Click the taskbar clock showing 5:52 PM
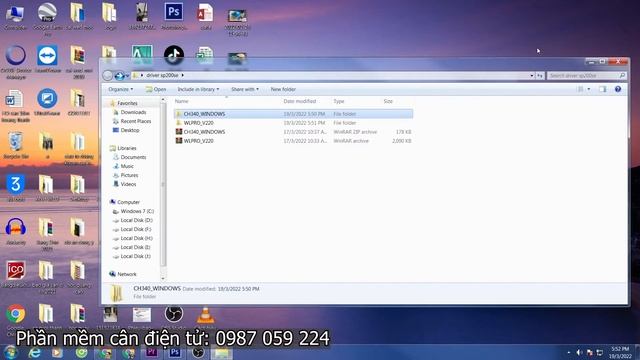 [620, 352]
